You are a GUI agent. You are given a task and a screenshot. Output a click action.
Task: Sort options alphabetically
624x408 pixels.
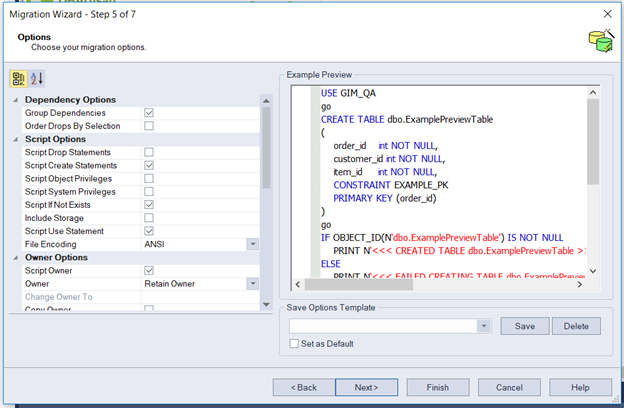coord(37,78)
